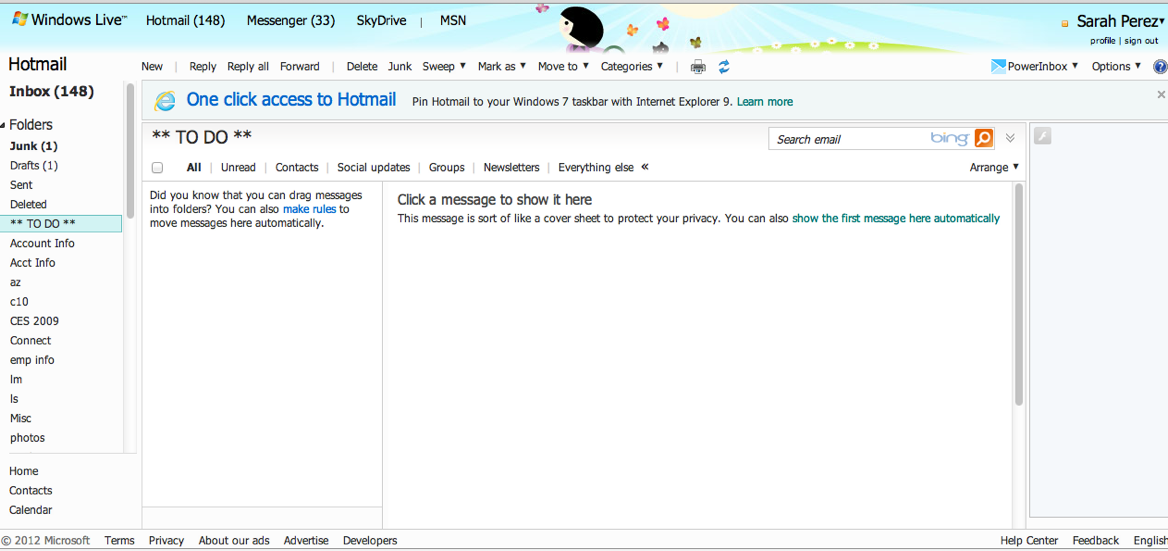Click the Windows Live logo

point(69,20)
